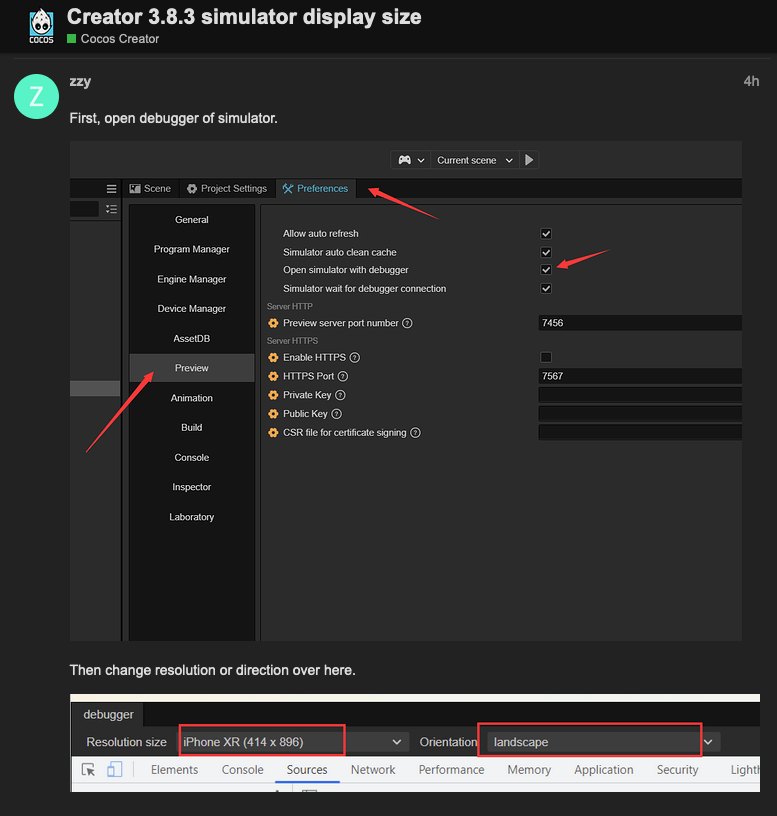The height and width of the screenshot is (816, 777).
Task: Open the Current scene dropdown
Action: click(x=475, y=160)
